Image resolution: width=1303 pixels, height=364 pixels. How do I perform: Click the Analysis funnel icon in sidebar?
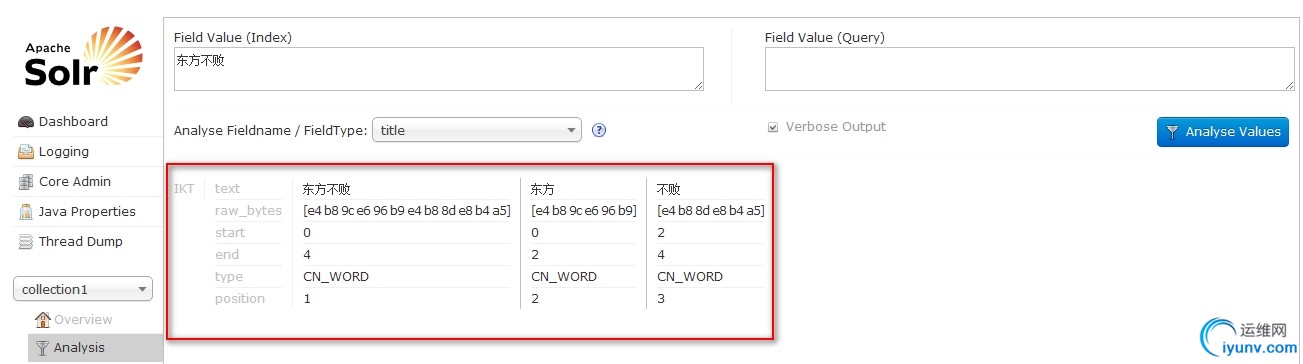click(x=43, y=348)
